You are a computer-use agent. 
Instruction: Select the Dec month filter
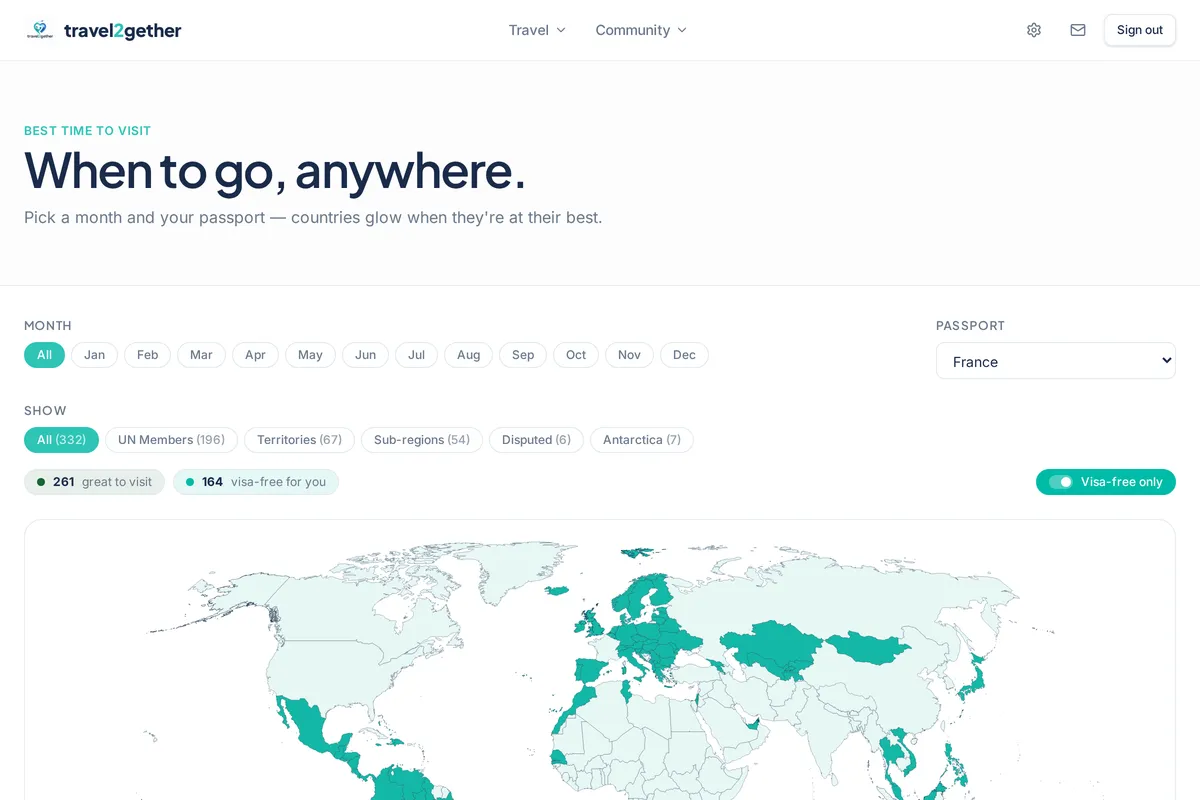(684, 355)
